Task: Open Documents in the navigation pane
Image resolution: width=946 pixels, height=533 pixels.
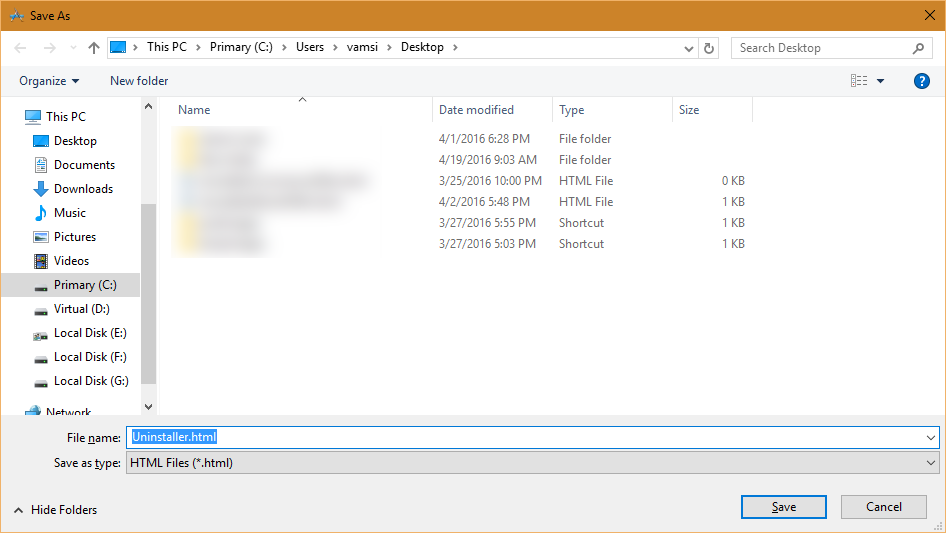Action: (x=84, y=165)
